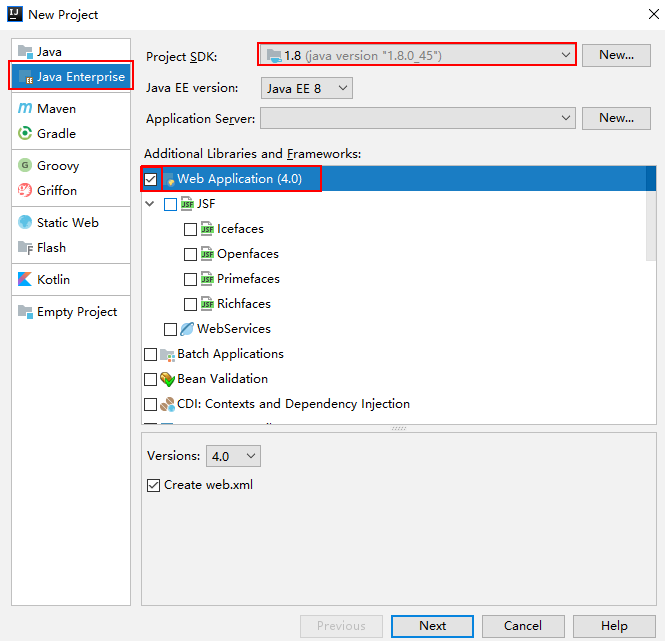Uncheck the Web Application (4.0) checkbox
665x641 pixels.
click(151, 179)
